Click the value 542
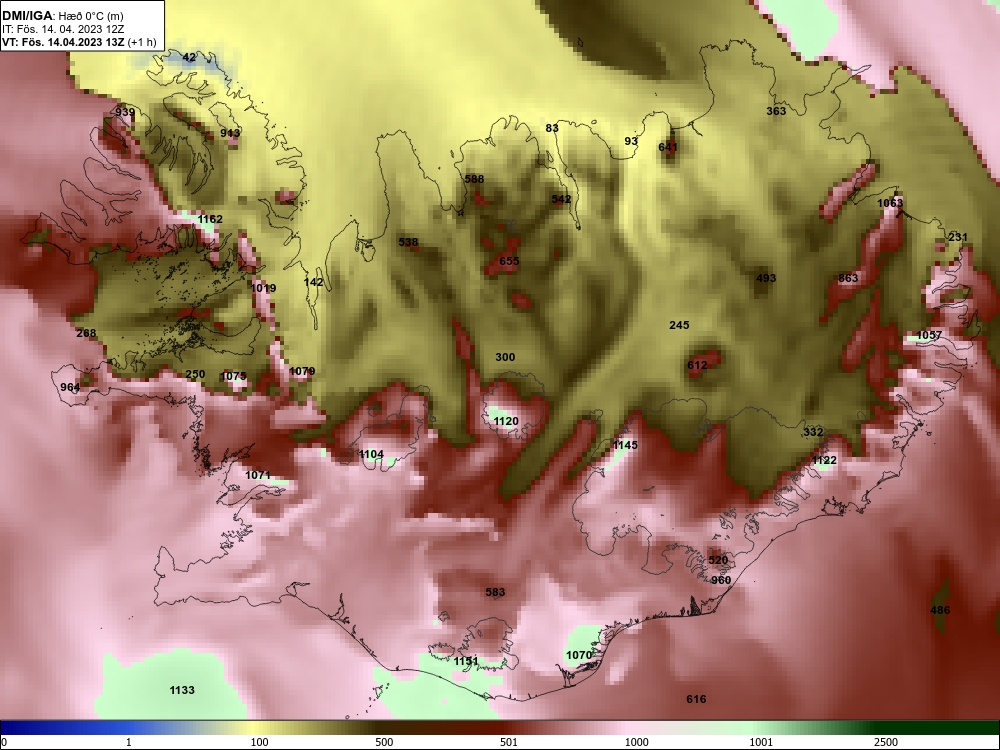The height and width of the screenshot is (750, 1000). [561, 200]
